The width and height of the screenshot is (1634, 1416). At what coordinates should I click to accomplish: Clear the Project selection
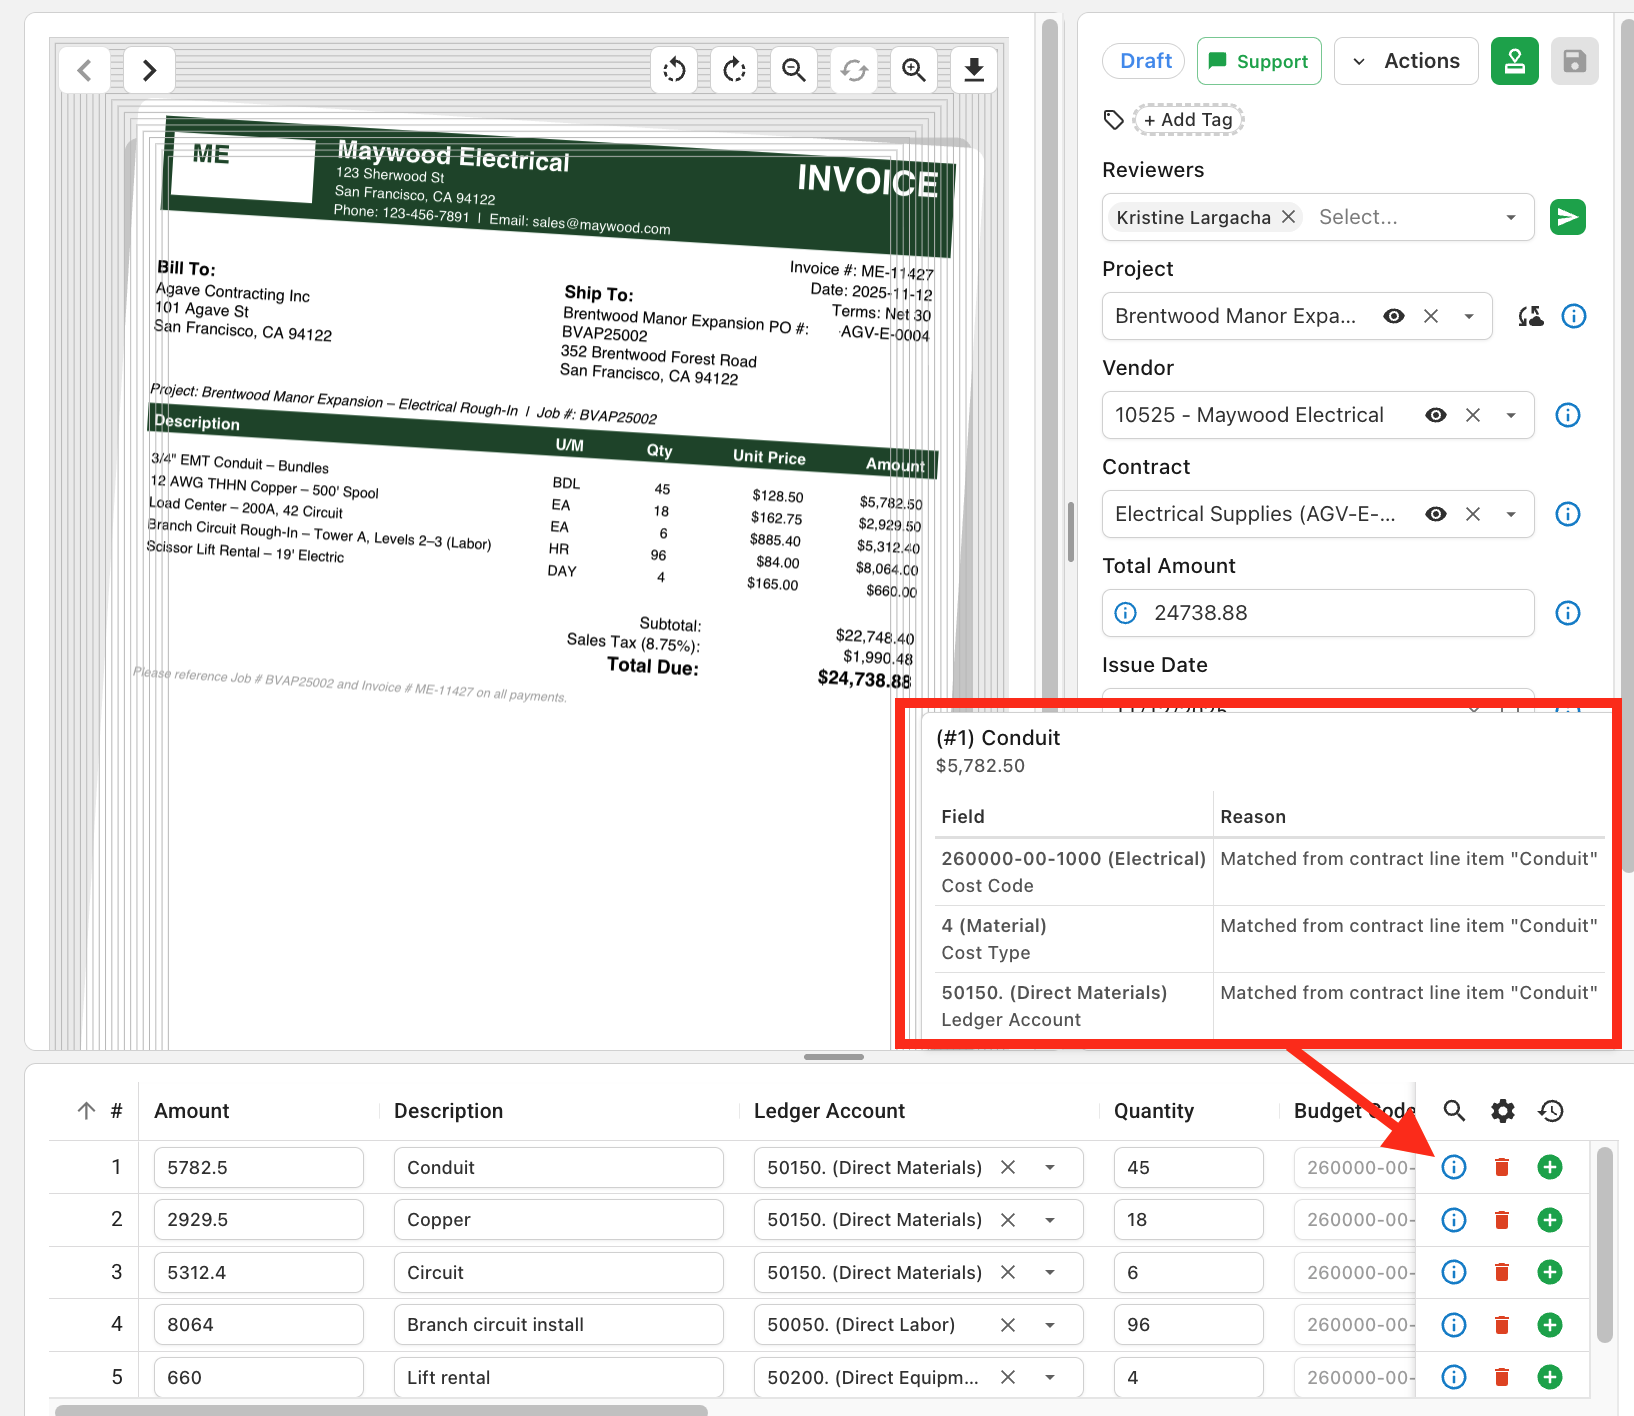tap(1431, 316)
